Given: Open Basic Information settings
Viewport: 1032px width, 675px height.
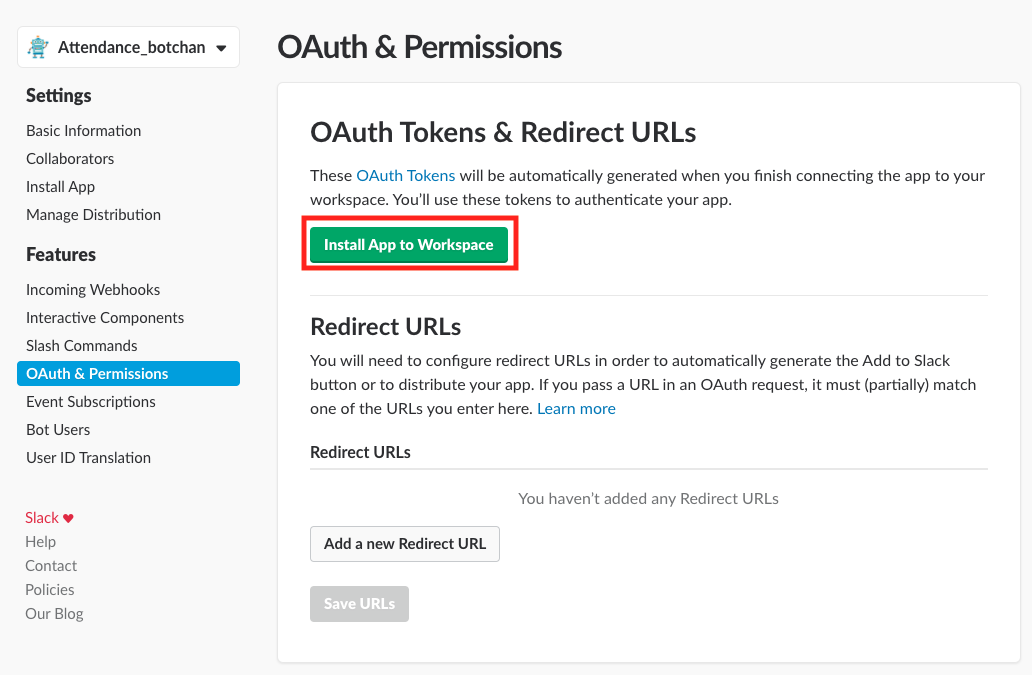Looking at the screenshot, I should point(83,131).
